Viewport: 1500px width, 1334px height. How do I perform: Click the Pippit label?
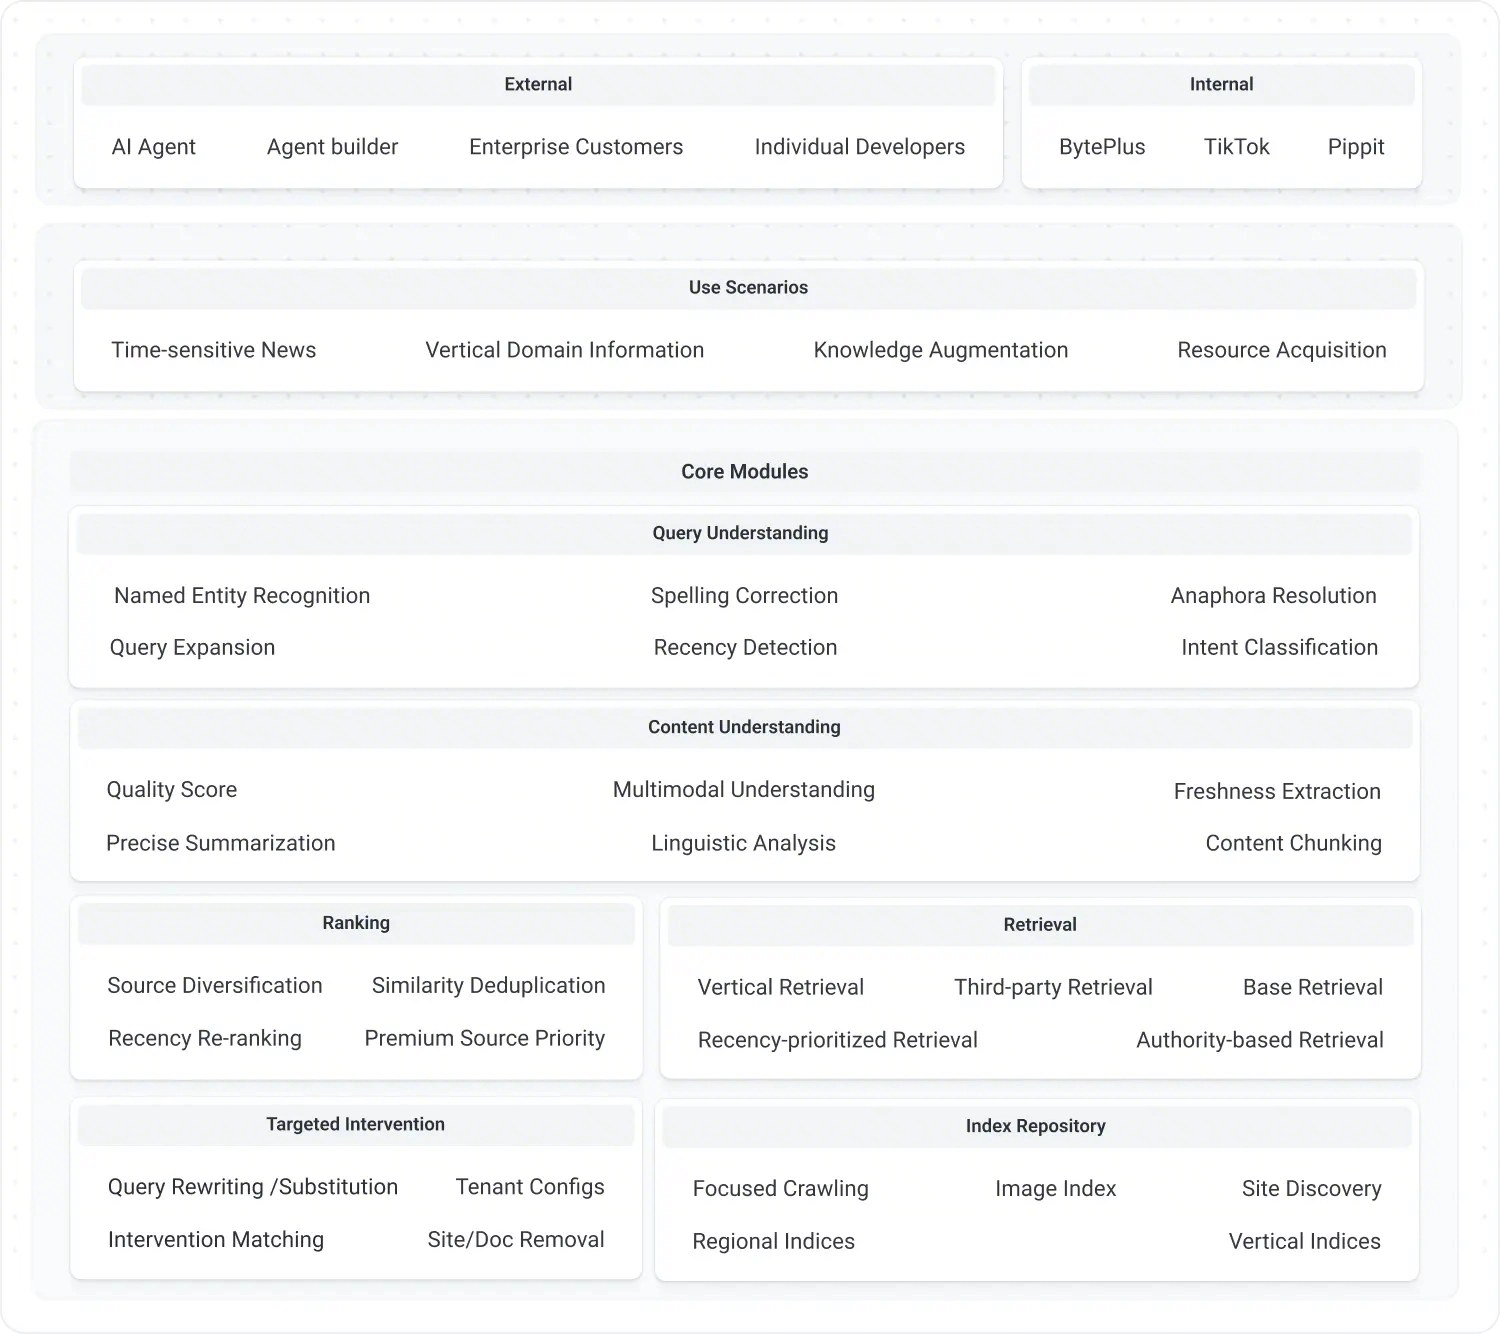(x=1356, y=147)
